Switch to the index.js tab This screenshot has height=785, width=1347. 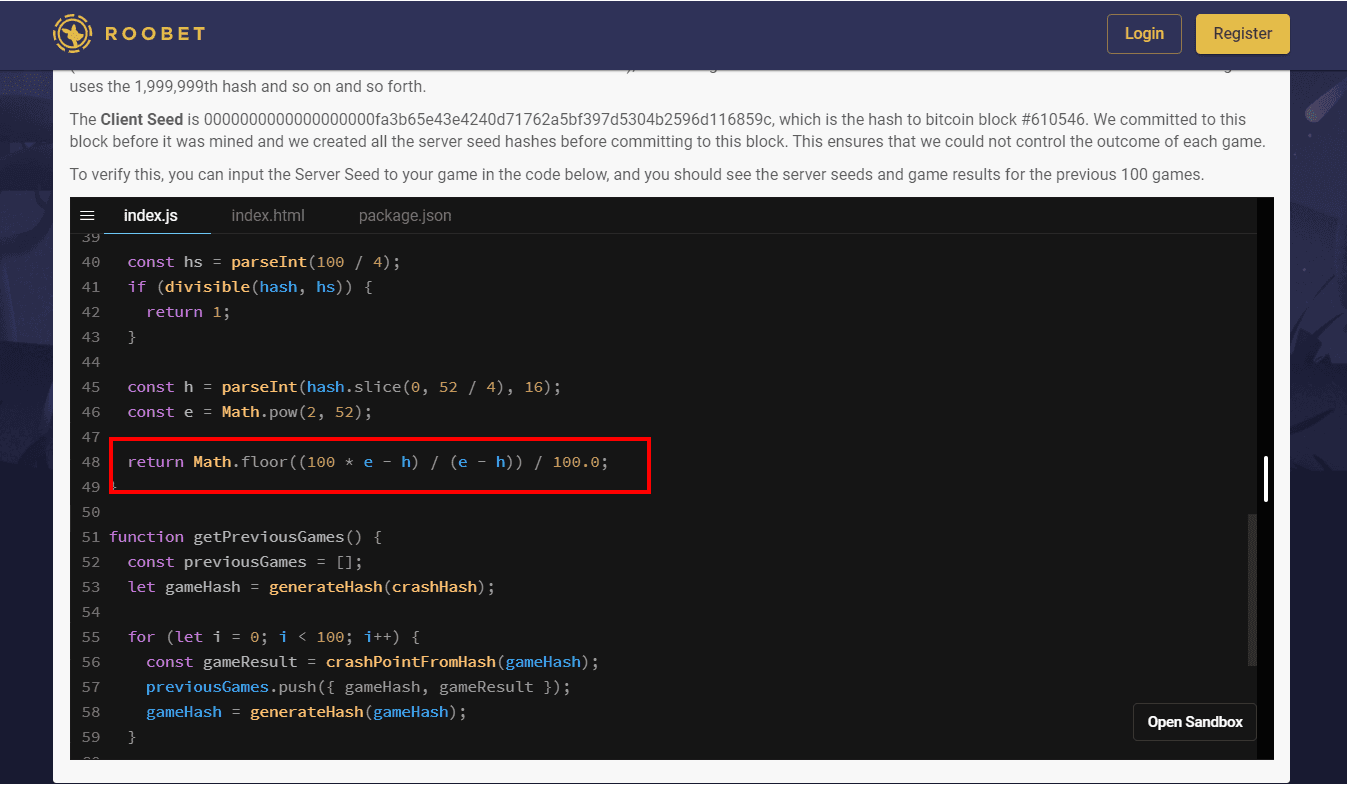[x=150, y=216]
